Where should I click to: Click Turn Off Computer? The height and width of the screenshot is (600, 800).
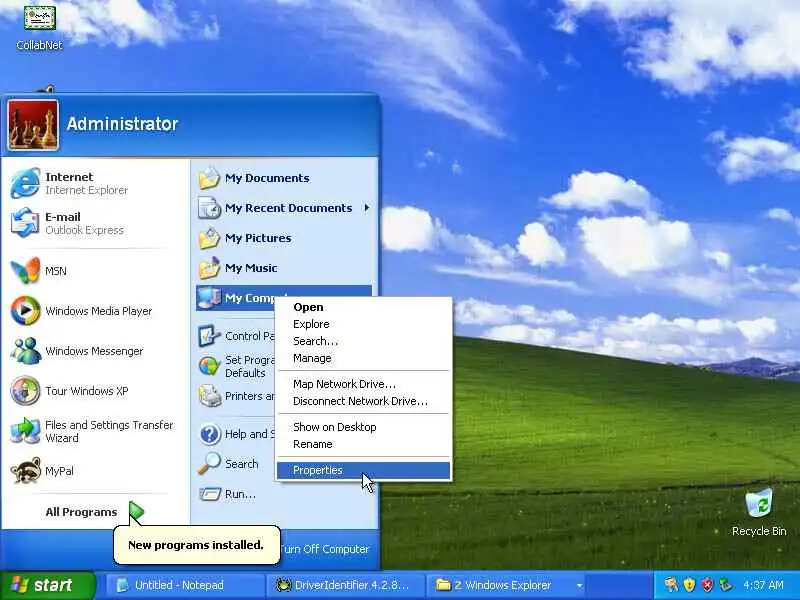click(x=324, y=549)
